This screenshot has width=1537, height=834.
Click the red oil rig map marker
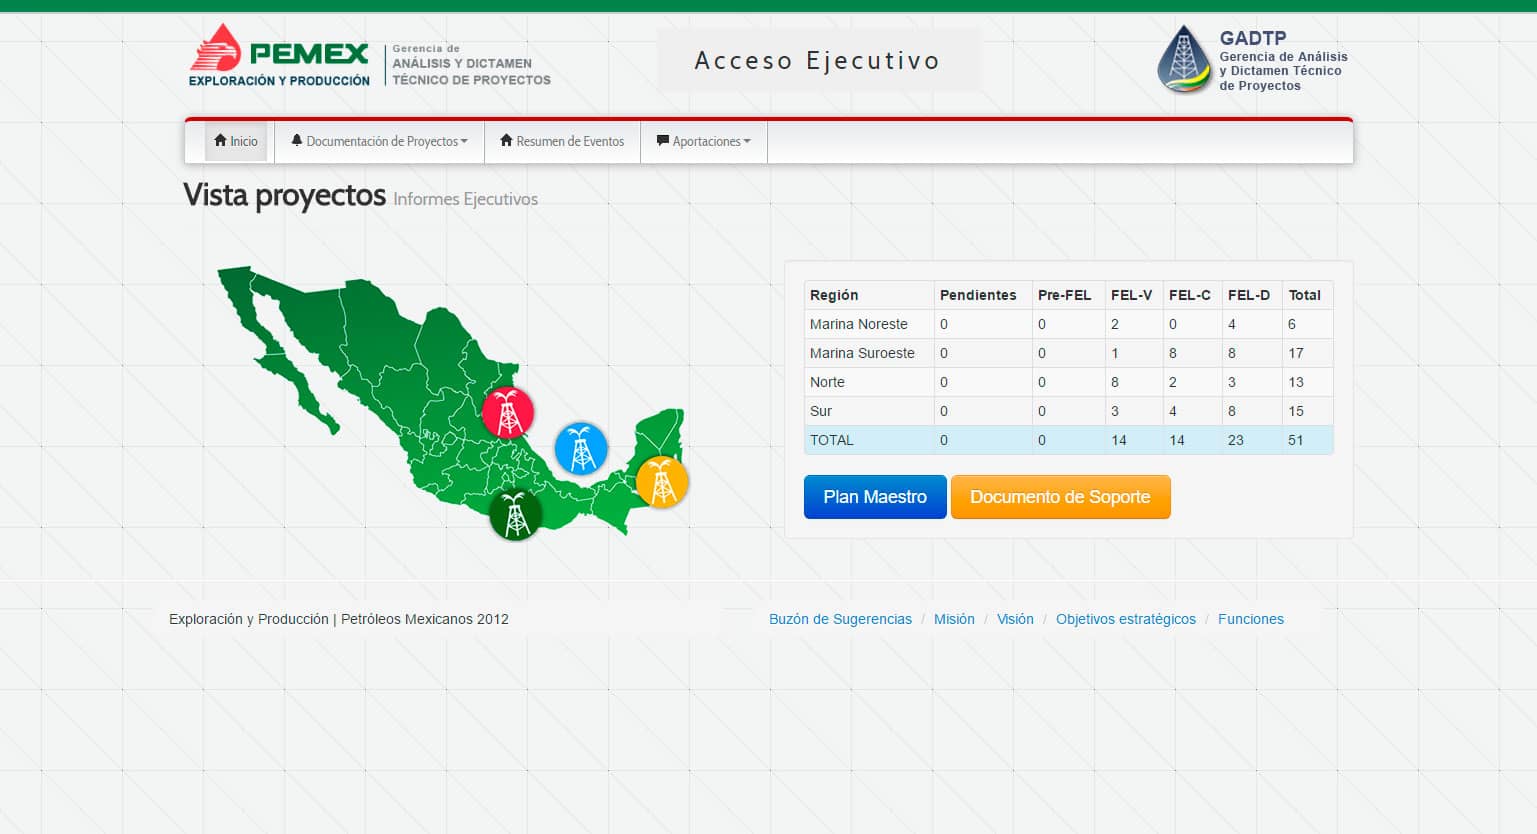[508, 412]
